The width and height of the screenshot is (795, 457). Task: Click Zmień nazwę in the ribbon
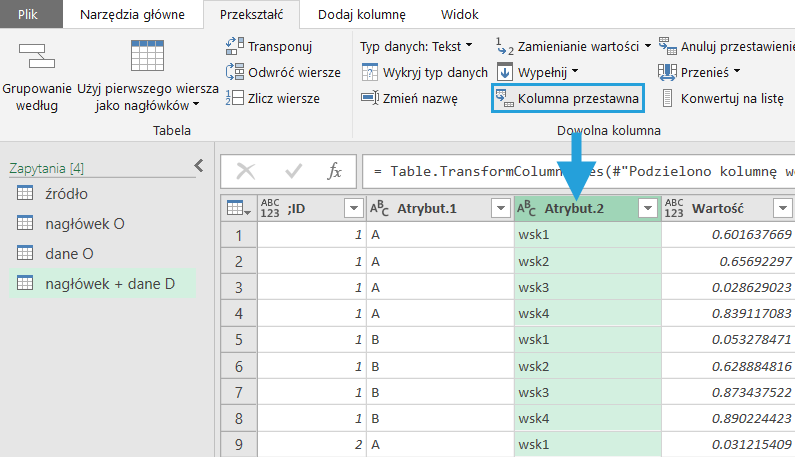[409, 98]
